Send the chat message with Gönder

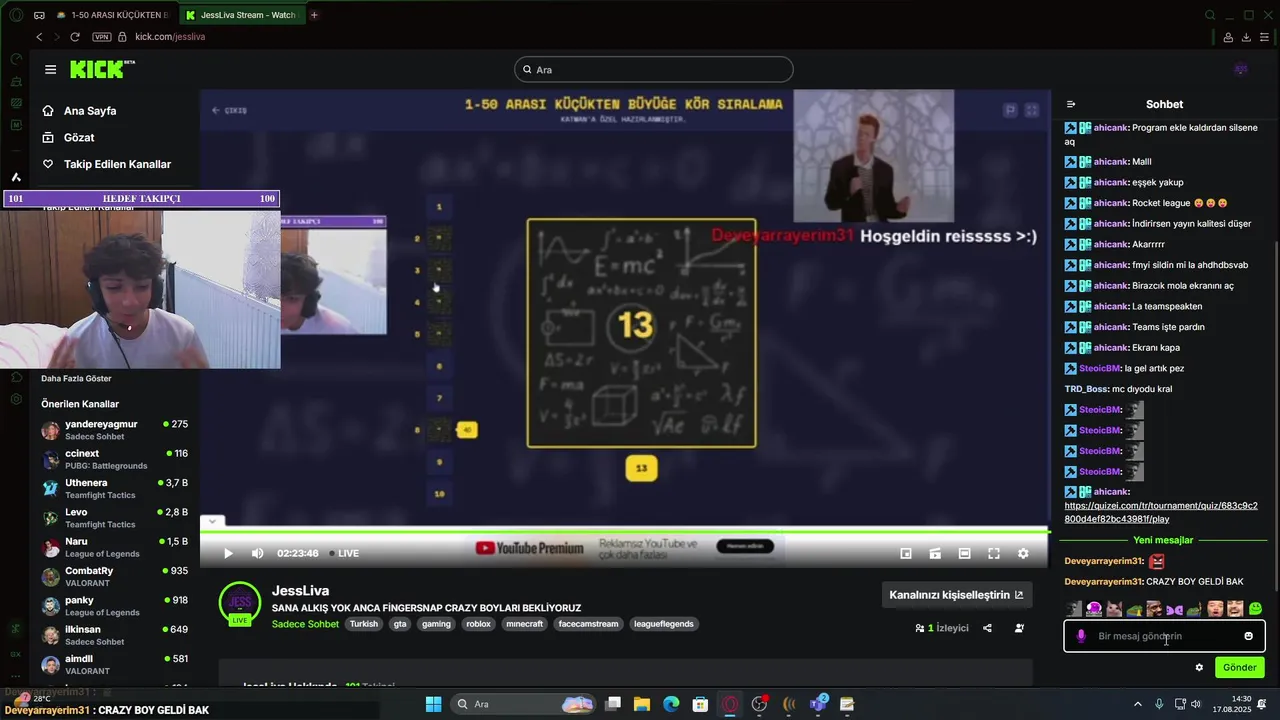click(1239, 667)
